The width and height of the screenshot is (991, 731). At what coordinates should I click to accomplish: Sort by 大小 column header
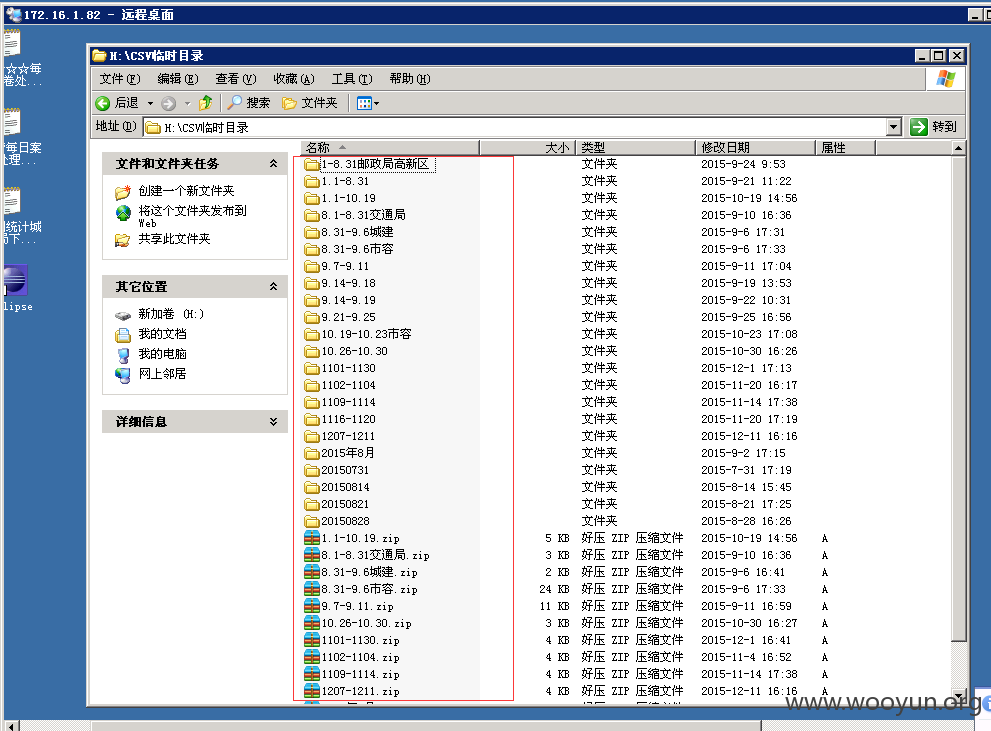click(x=528, y=148)
